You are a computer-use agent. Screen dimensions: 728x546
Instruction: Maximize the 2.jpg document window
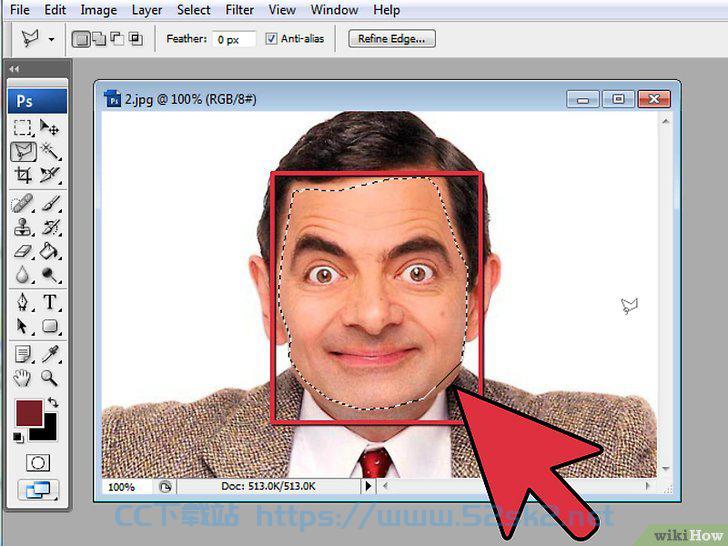(x=618, y=99)
